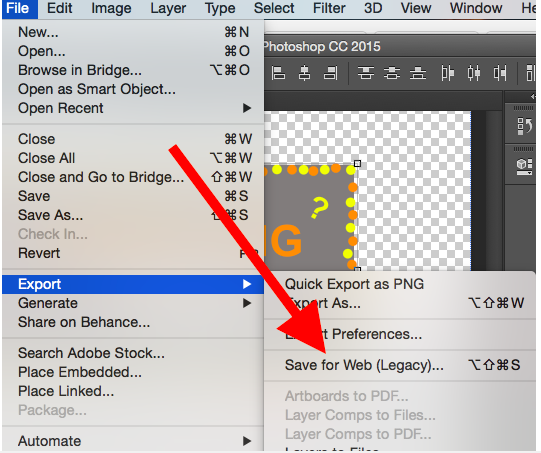Choose Export As... in submenu
541x453 pixels.
tap(400, 303)
